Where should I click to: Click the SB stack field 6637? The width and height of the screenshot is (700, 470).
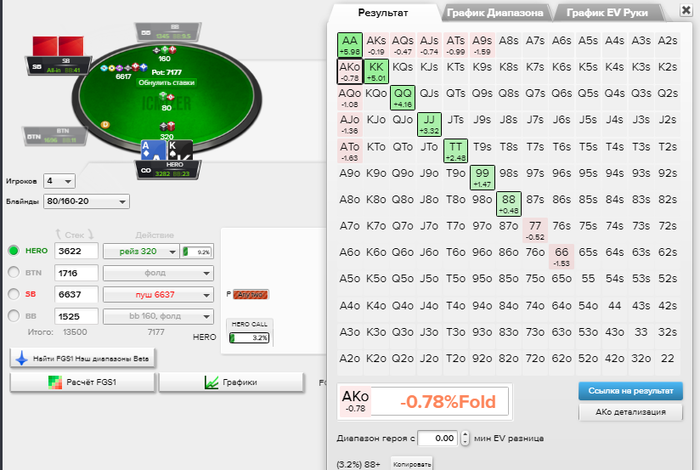[76, 295]
